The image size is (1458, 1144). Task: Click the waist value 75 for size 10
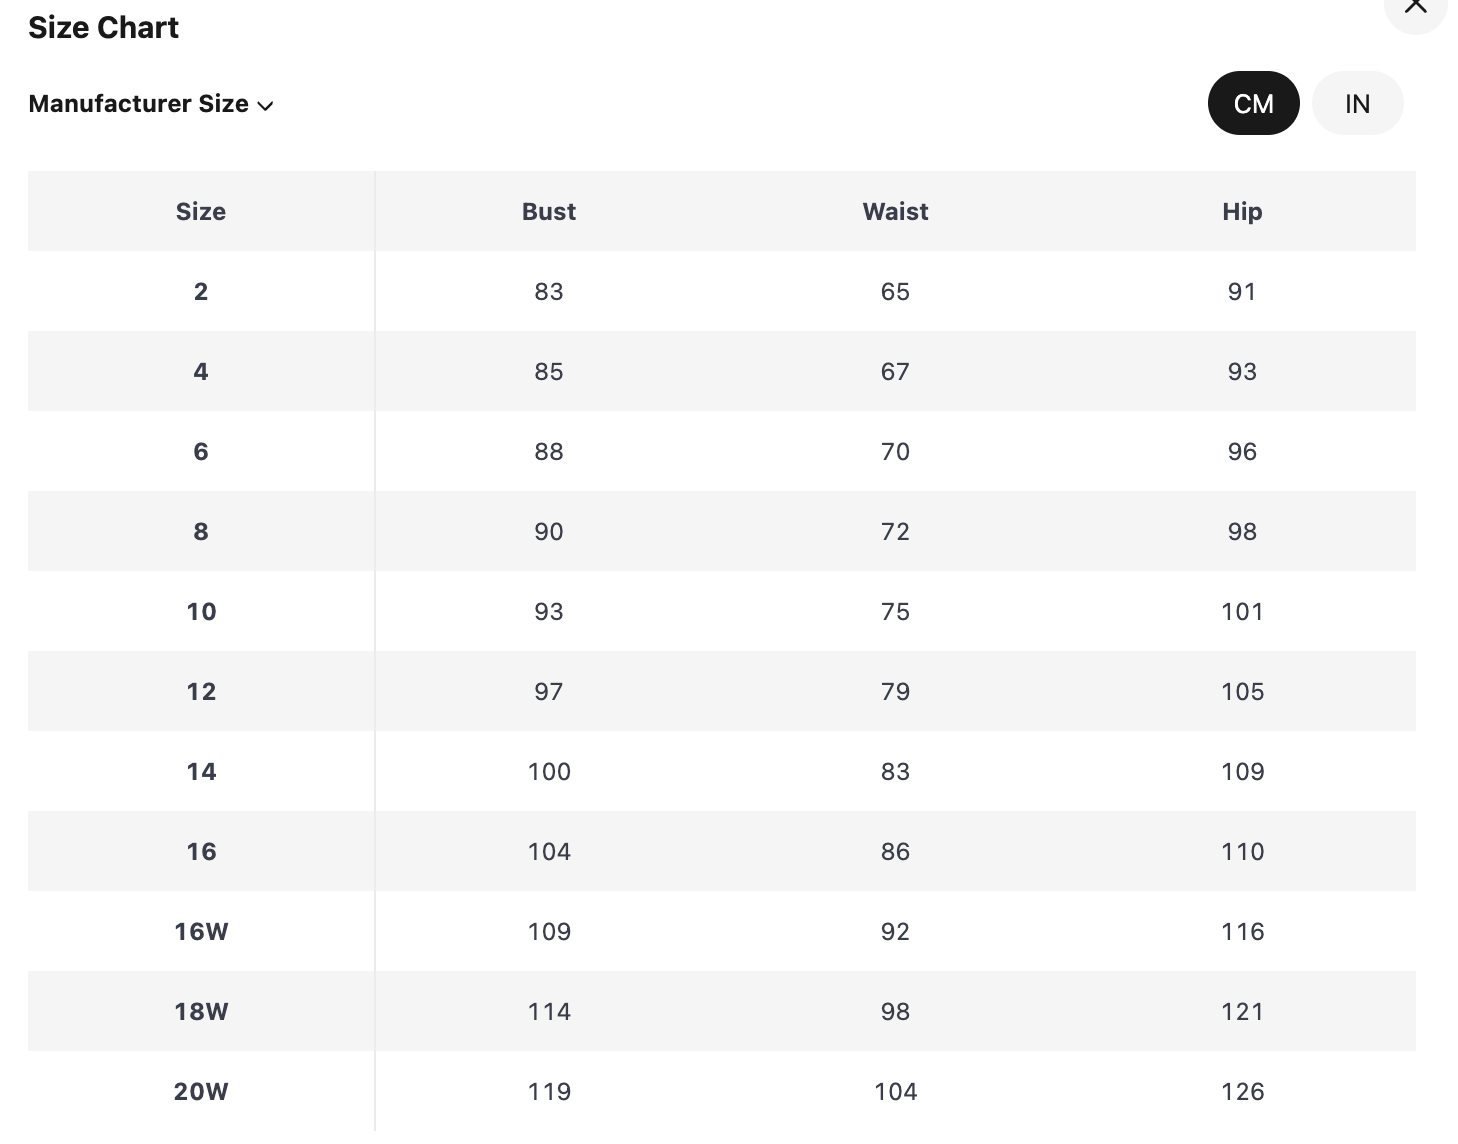pos(895,611)
